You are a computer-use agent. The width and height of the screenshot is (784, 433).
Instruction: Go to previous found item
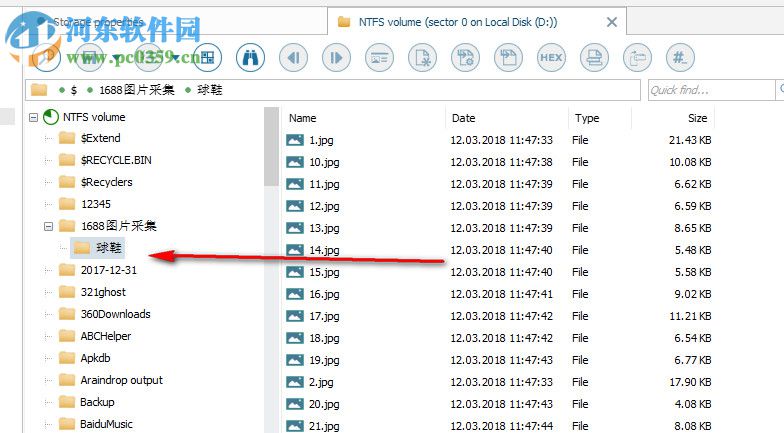pos(294,58)
